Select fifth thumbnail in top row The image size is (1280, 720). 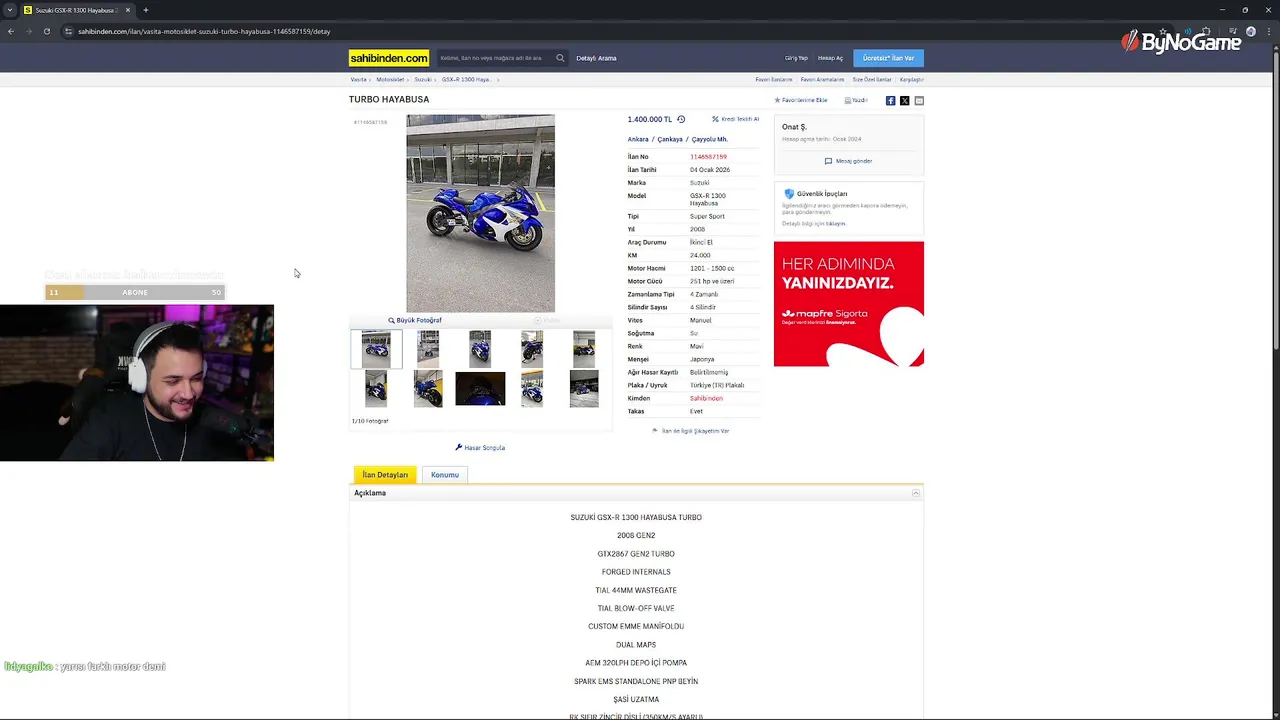[584, 349]
